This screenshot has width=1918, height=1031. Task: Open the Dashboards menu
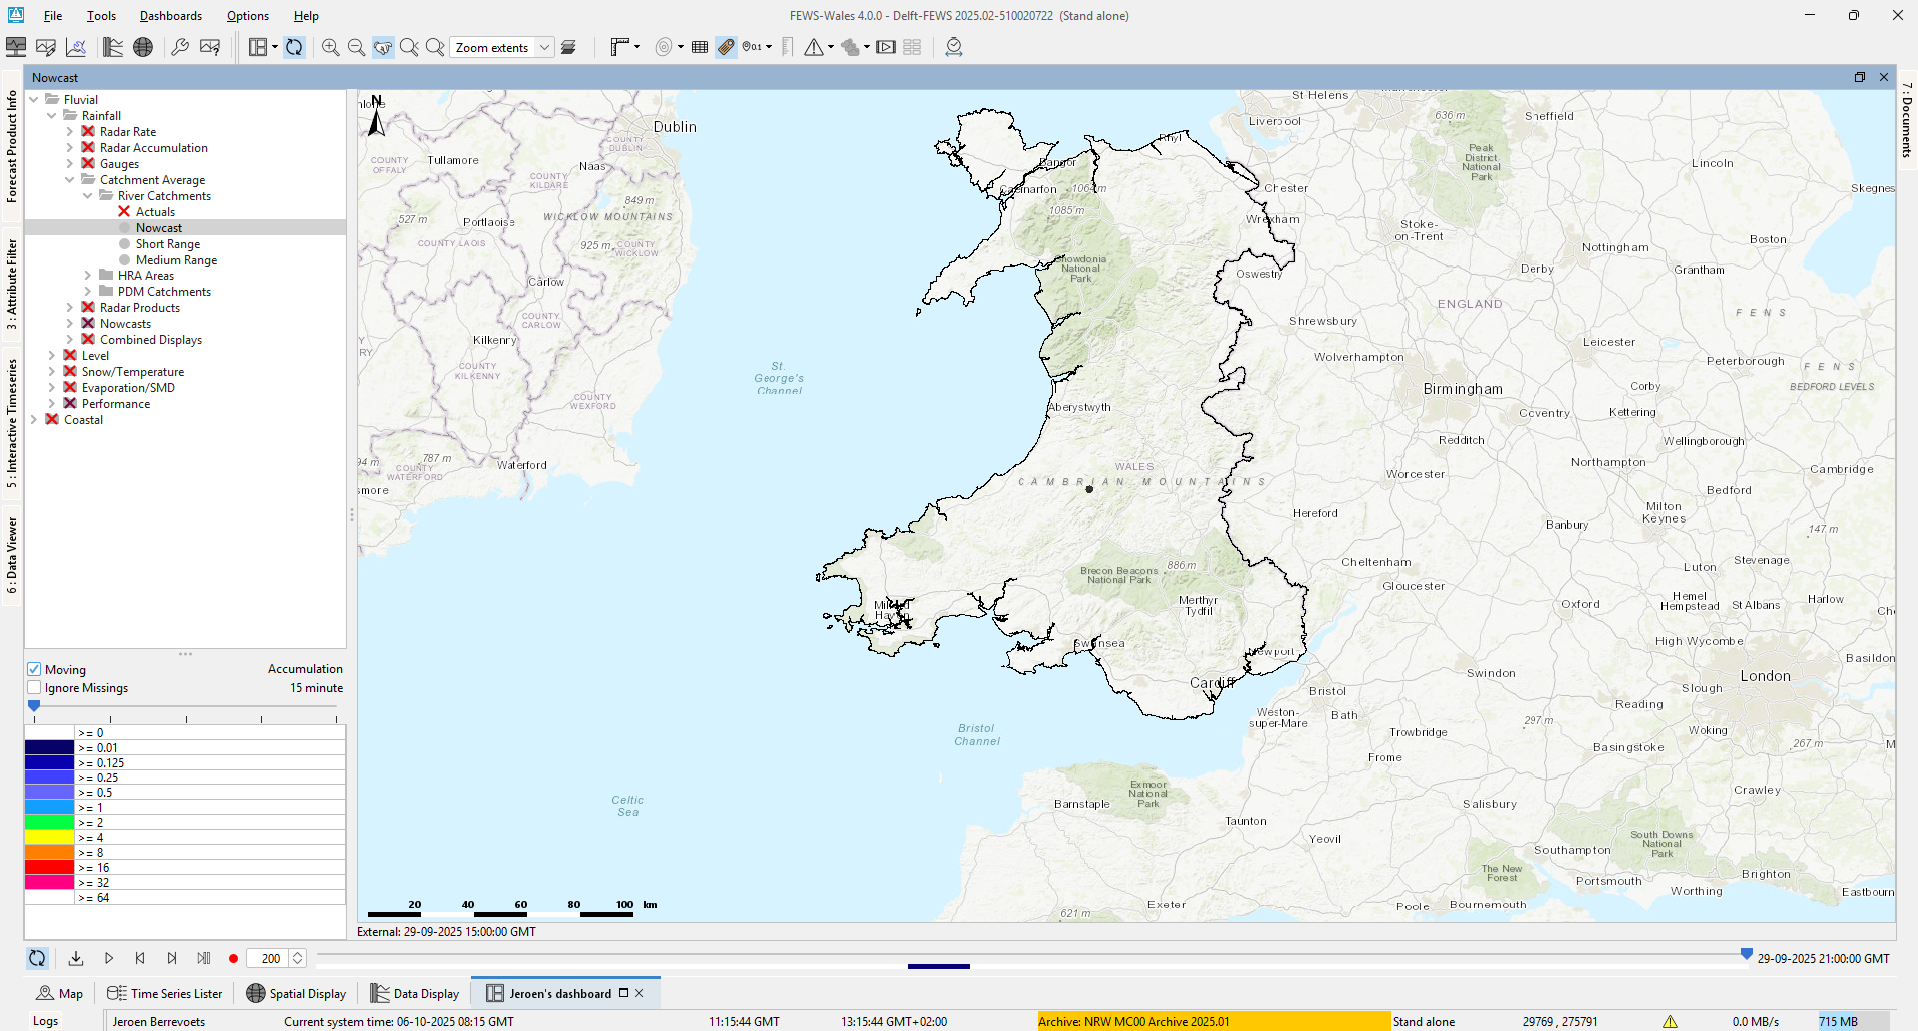pyautogui.click(x=170, y=16)
